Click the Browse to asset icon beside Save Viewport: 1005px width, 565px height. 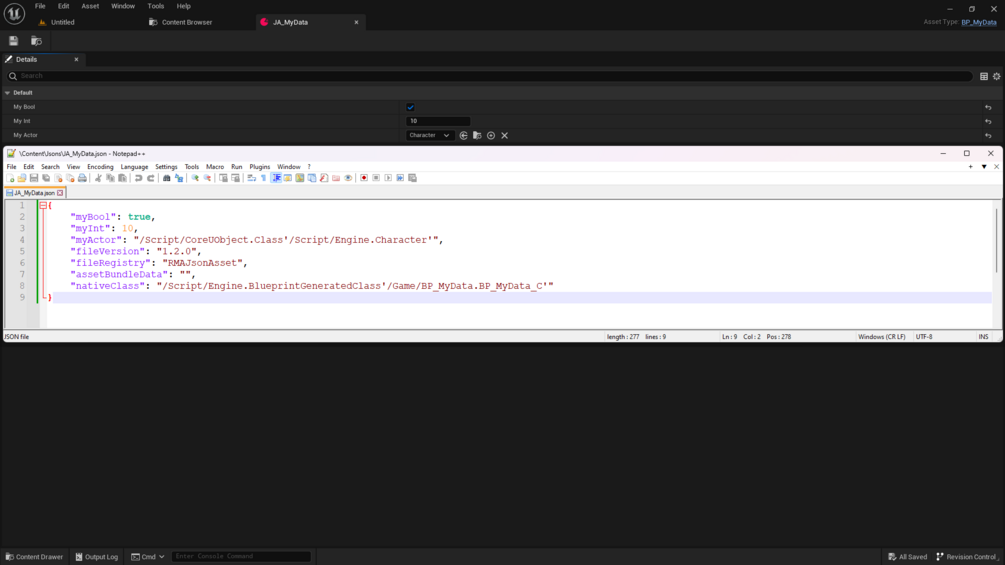37,41
